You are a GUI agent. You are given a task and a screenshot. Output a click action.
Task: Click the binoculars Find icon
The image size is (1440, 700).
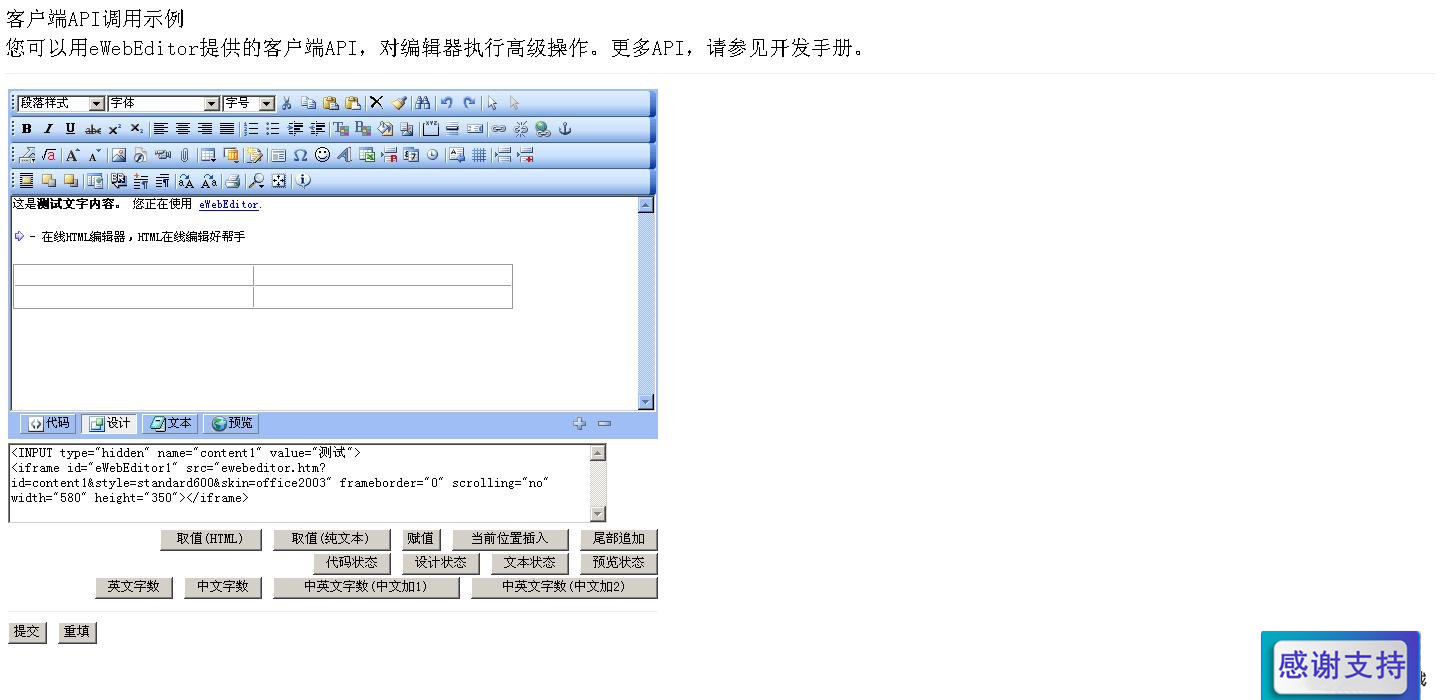[x=422, y=103]
